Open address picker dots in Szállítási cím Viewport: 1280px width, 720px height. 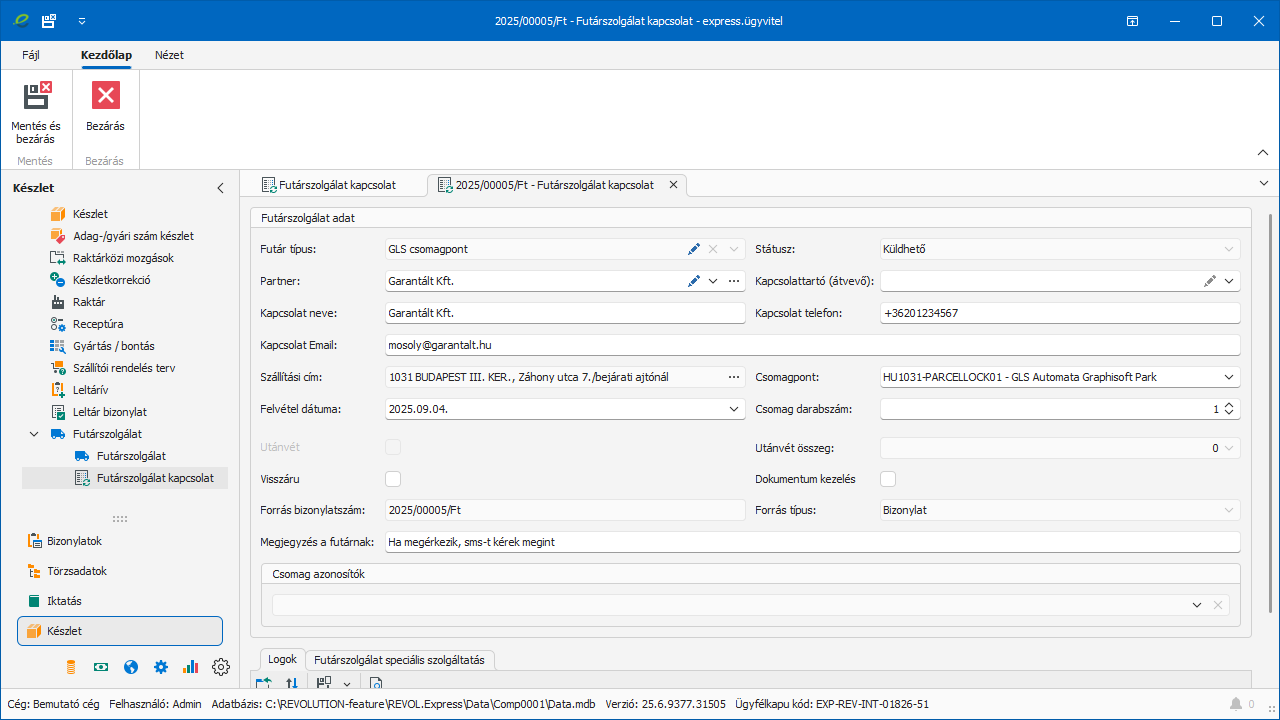tap(734, 377)
